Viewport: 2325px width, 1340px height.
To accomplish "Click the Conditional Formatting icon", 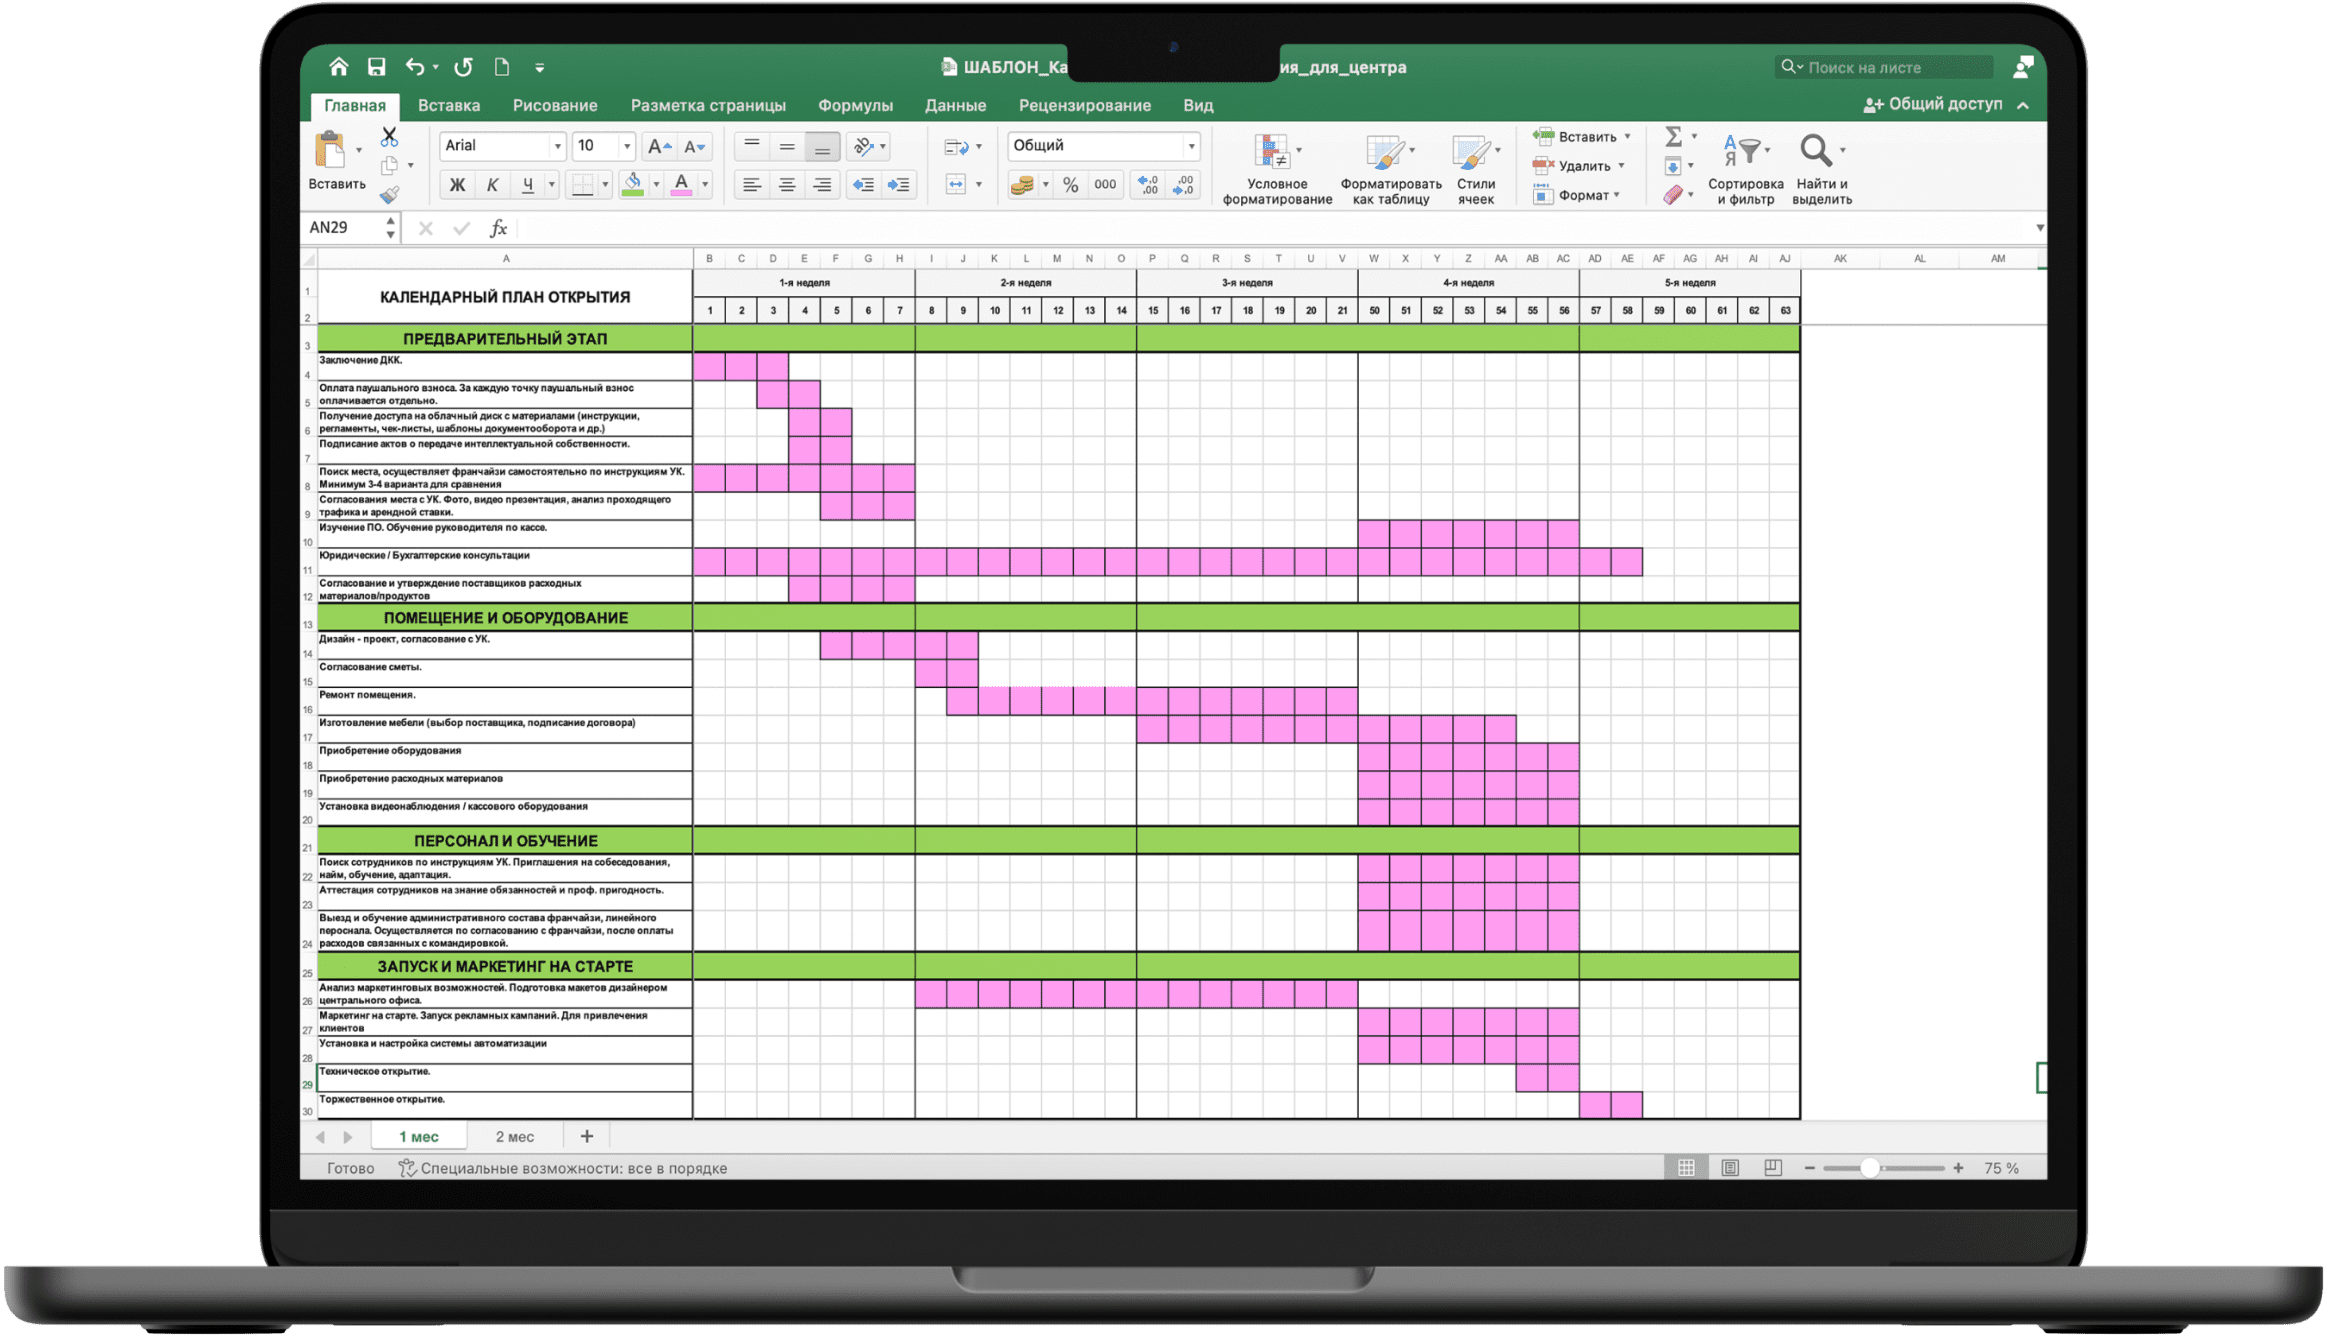I will pos(1274,152).
